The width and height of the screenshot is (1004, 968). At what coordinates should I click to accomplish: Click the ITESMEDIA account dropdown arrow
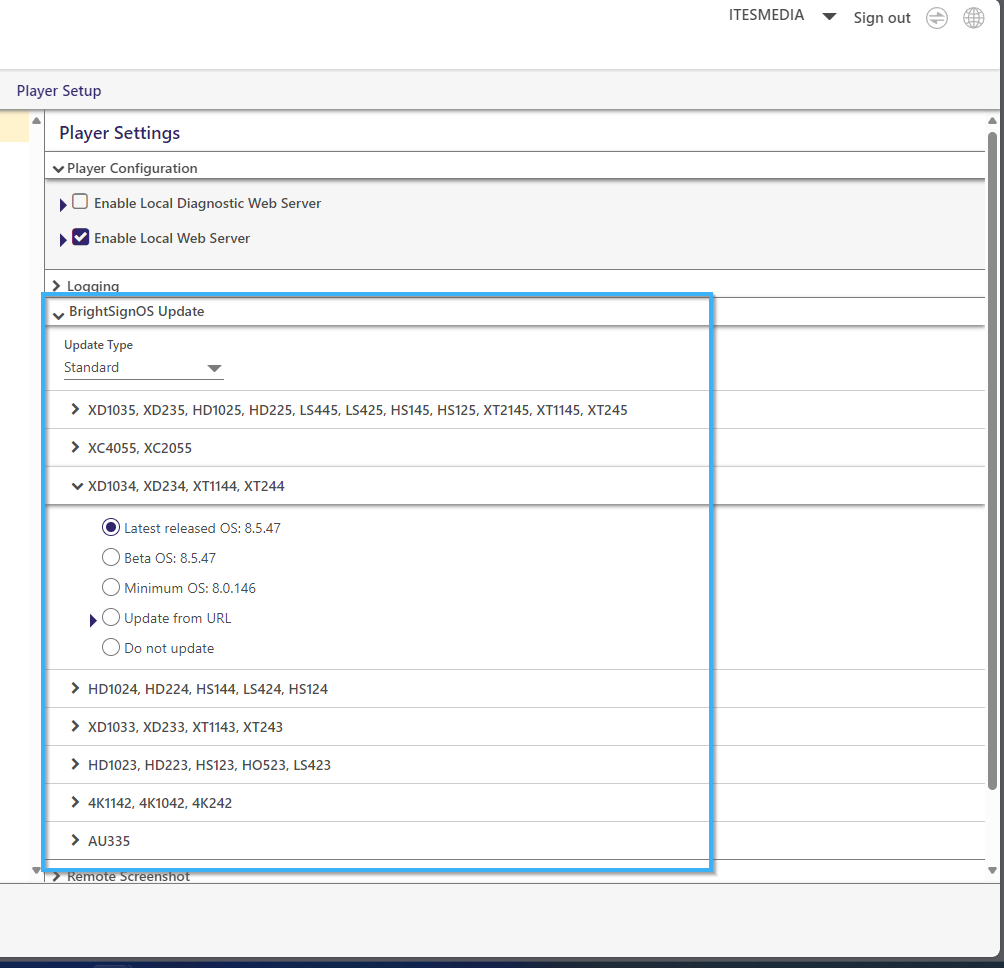point(829,17)
